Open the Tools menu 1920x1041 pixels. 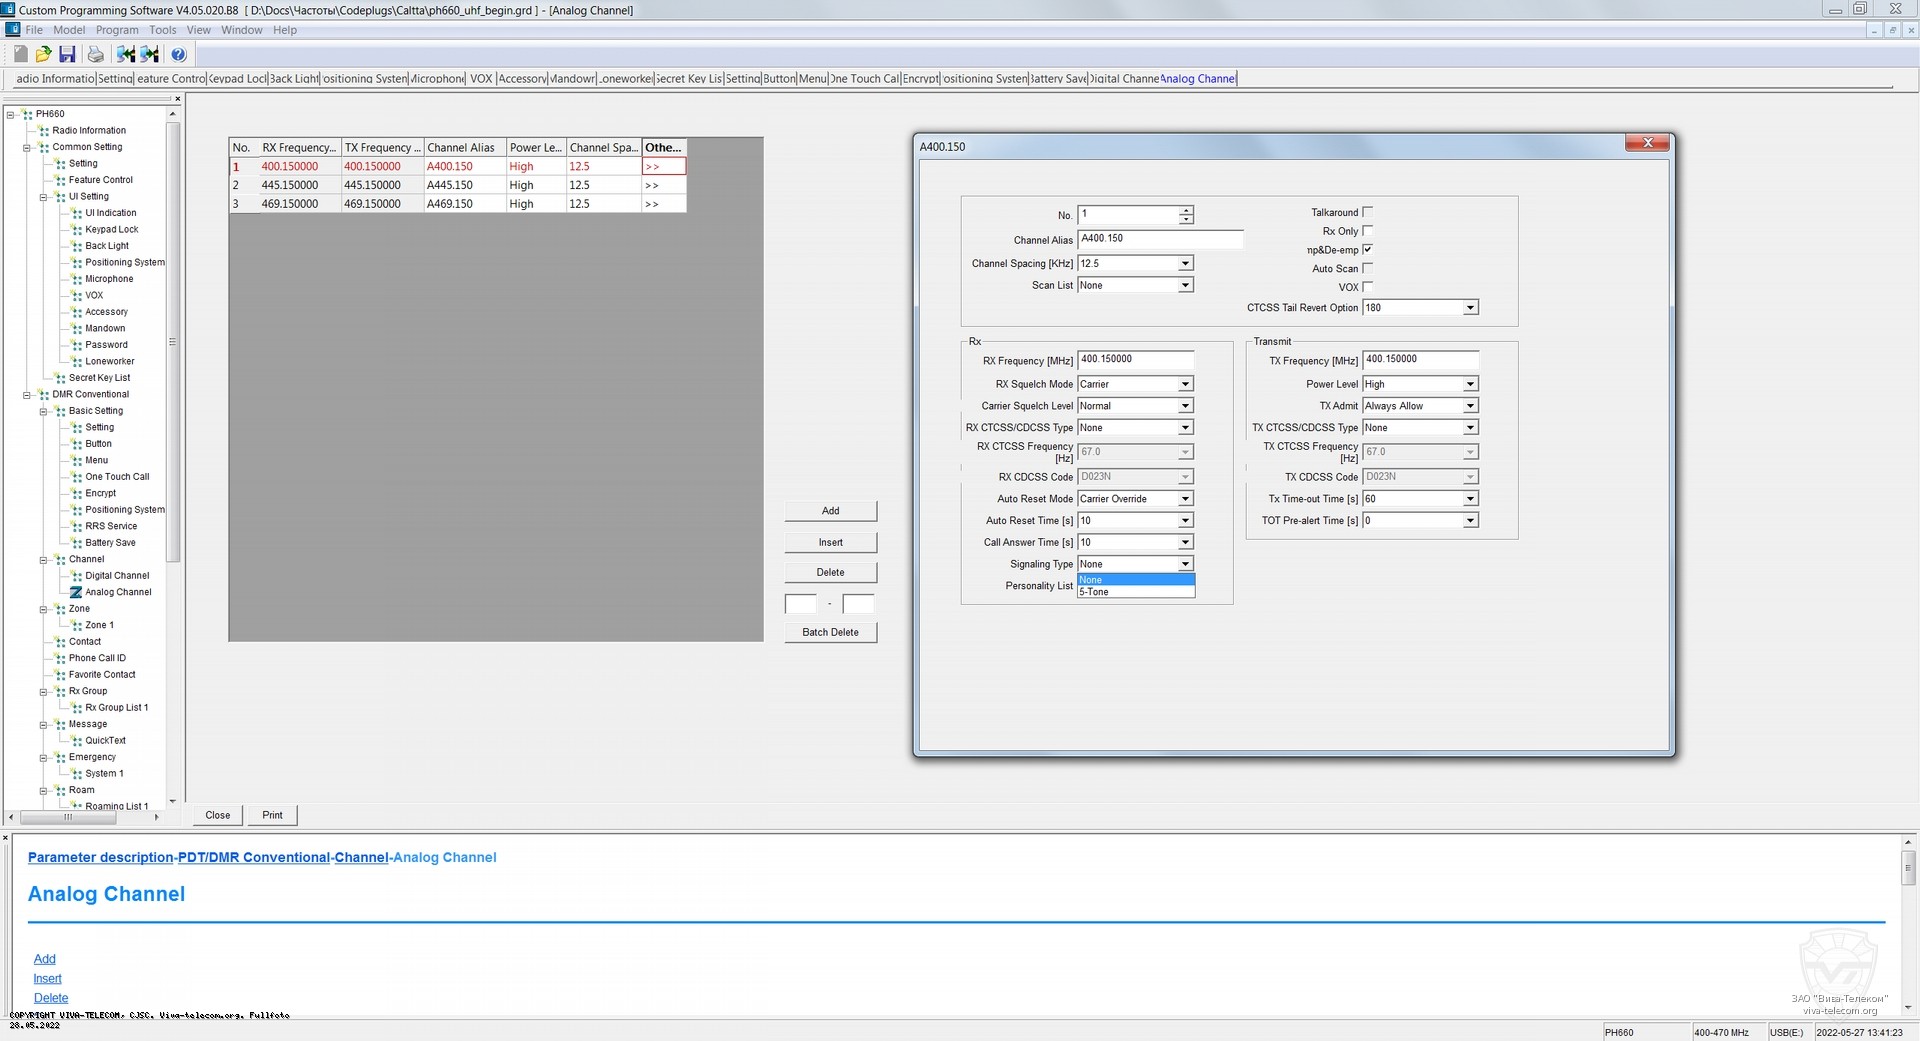pos(163,30)
